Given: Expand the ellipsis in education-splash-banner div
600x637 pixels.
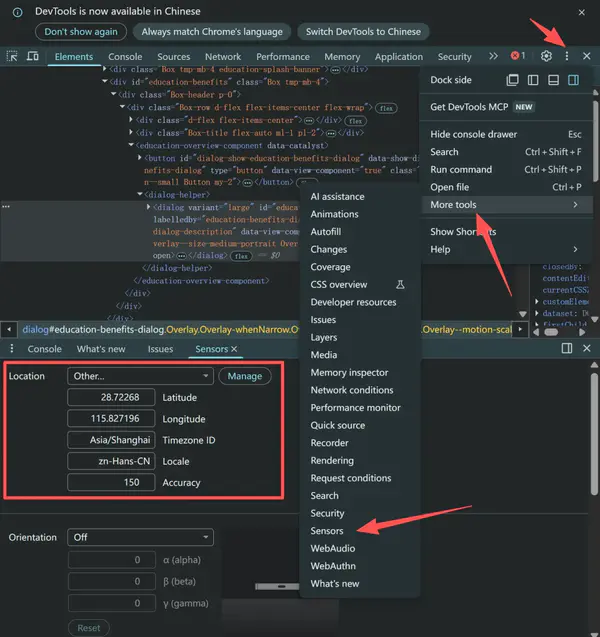Looking at the screenshot, I should [335, 70].
